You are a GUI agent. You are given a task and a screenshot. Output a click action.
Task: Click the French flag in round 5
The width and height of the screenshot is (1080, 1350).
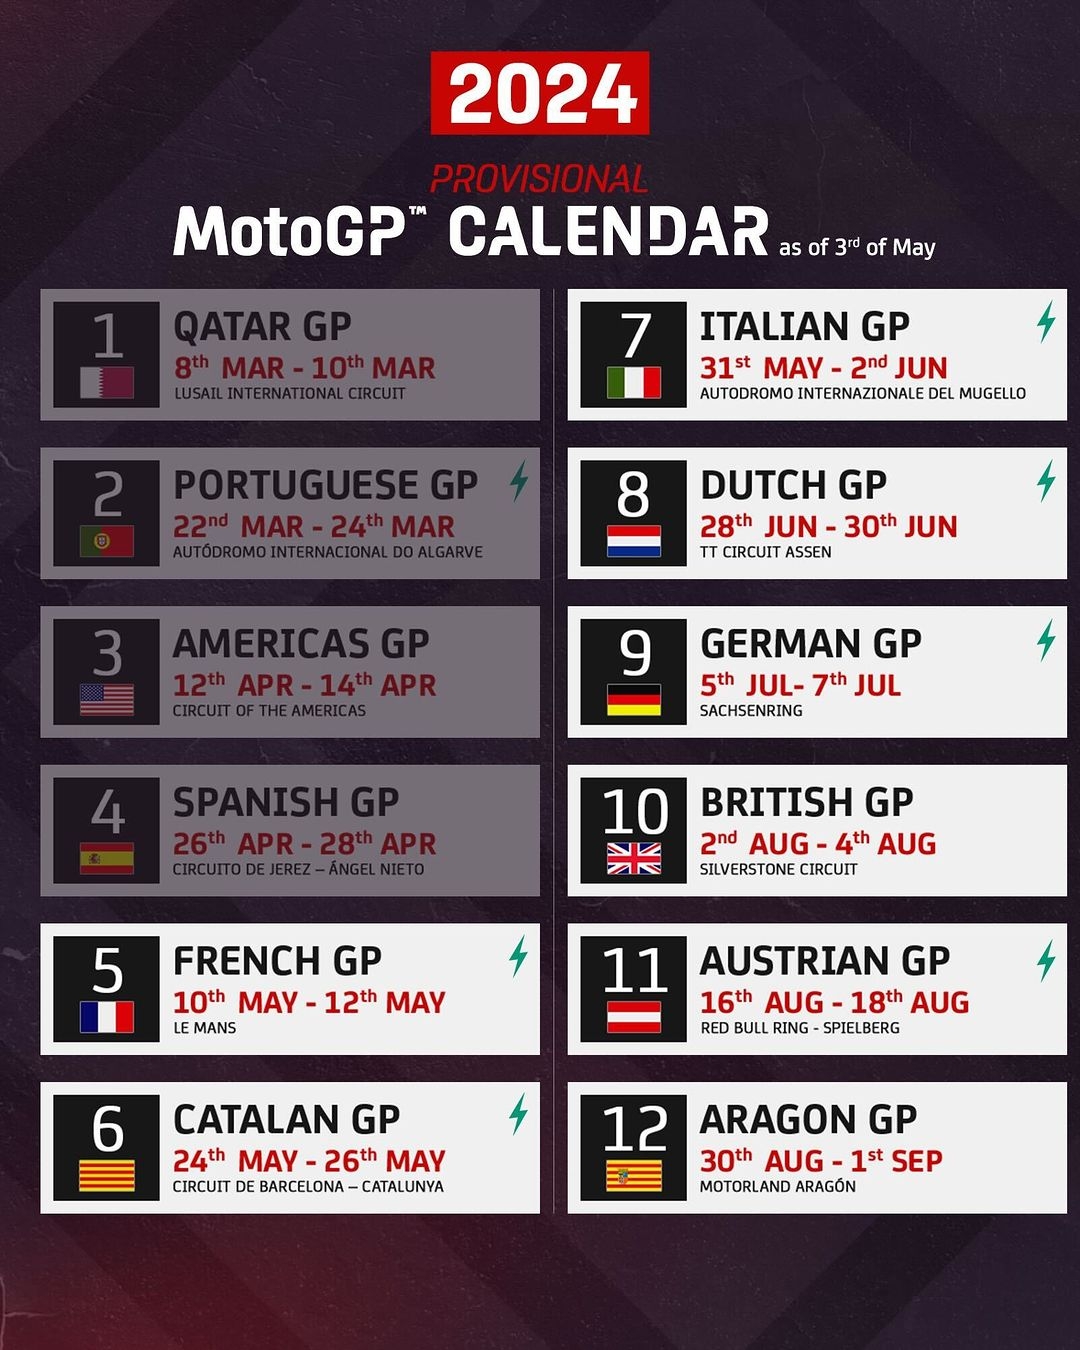click(107, 1017)
